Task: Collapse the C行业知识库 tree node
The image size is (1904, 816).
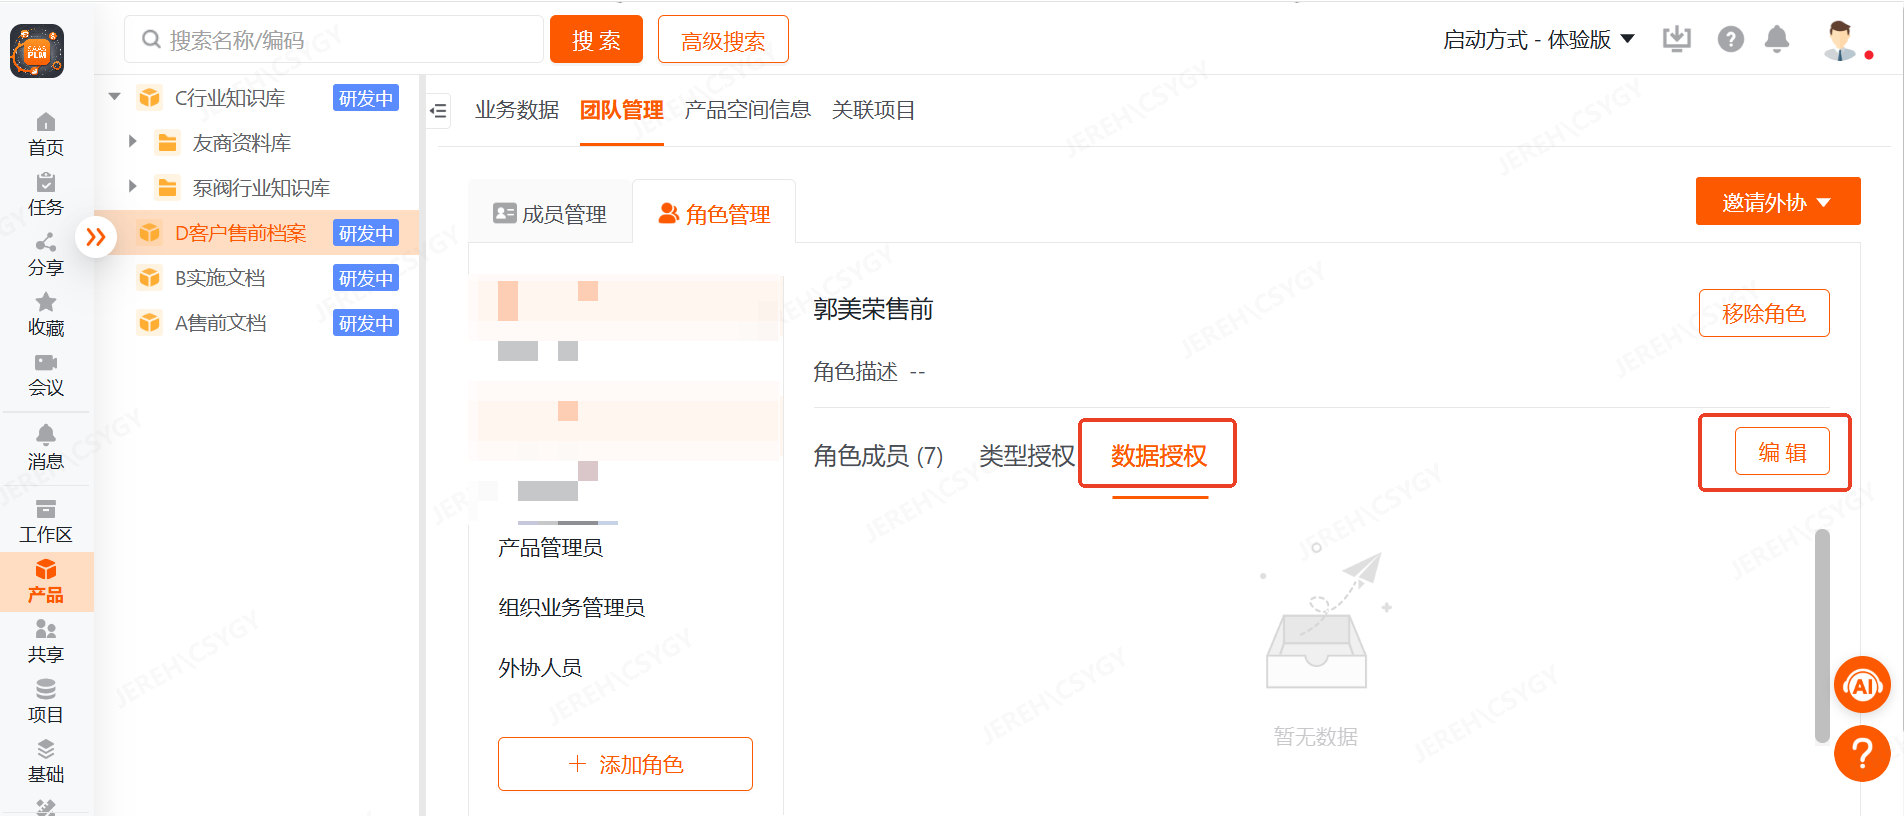Action: click(115, 97)
